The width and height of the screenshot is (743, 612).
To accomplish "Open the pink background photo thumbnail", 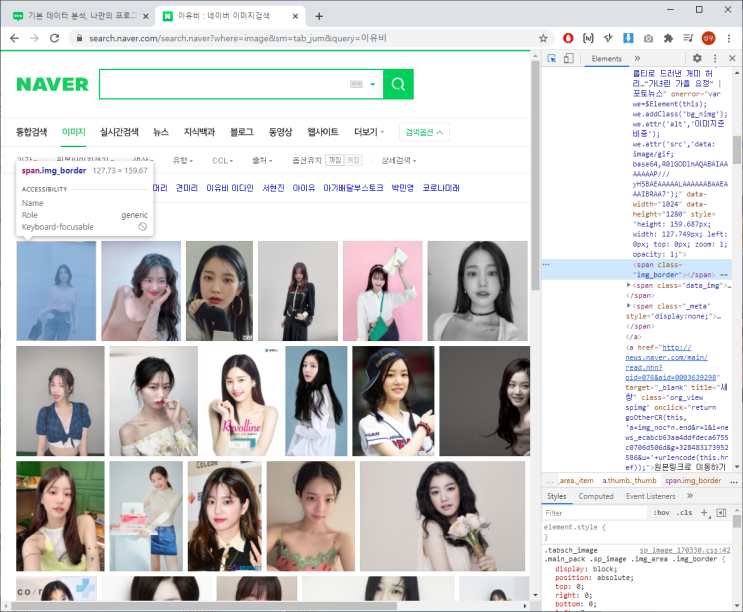I will (x=382, y=291).
